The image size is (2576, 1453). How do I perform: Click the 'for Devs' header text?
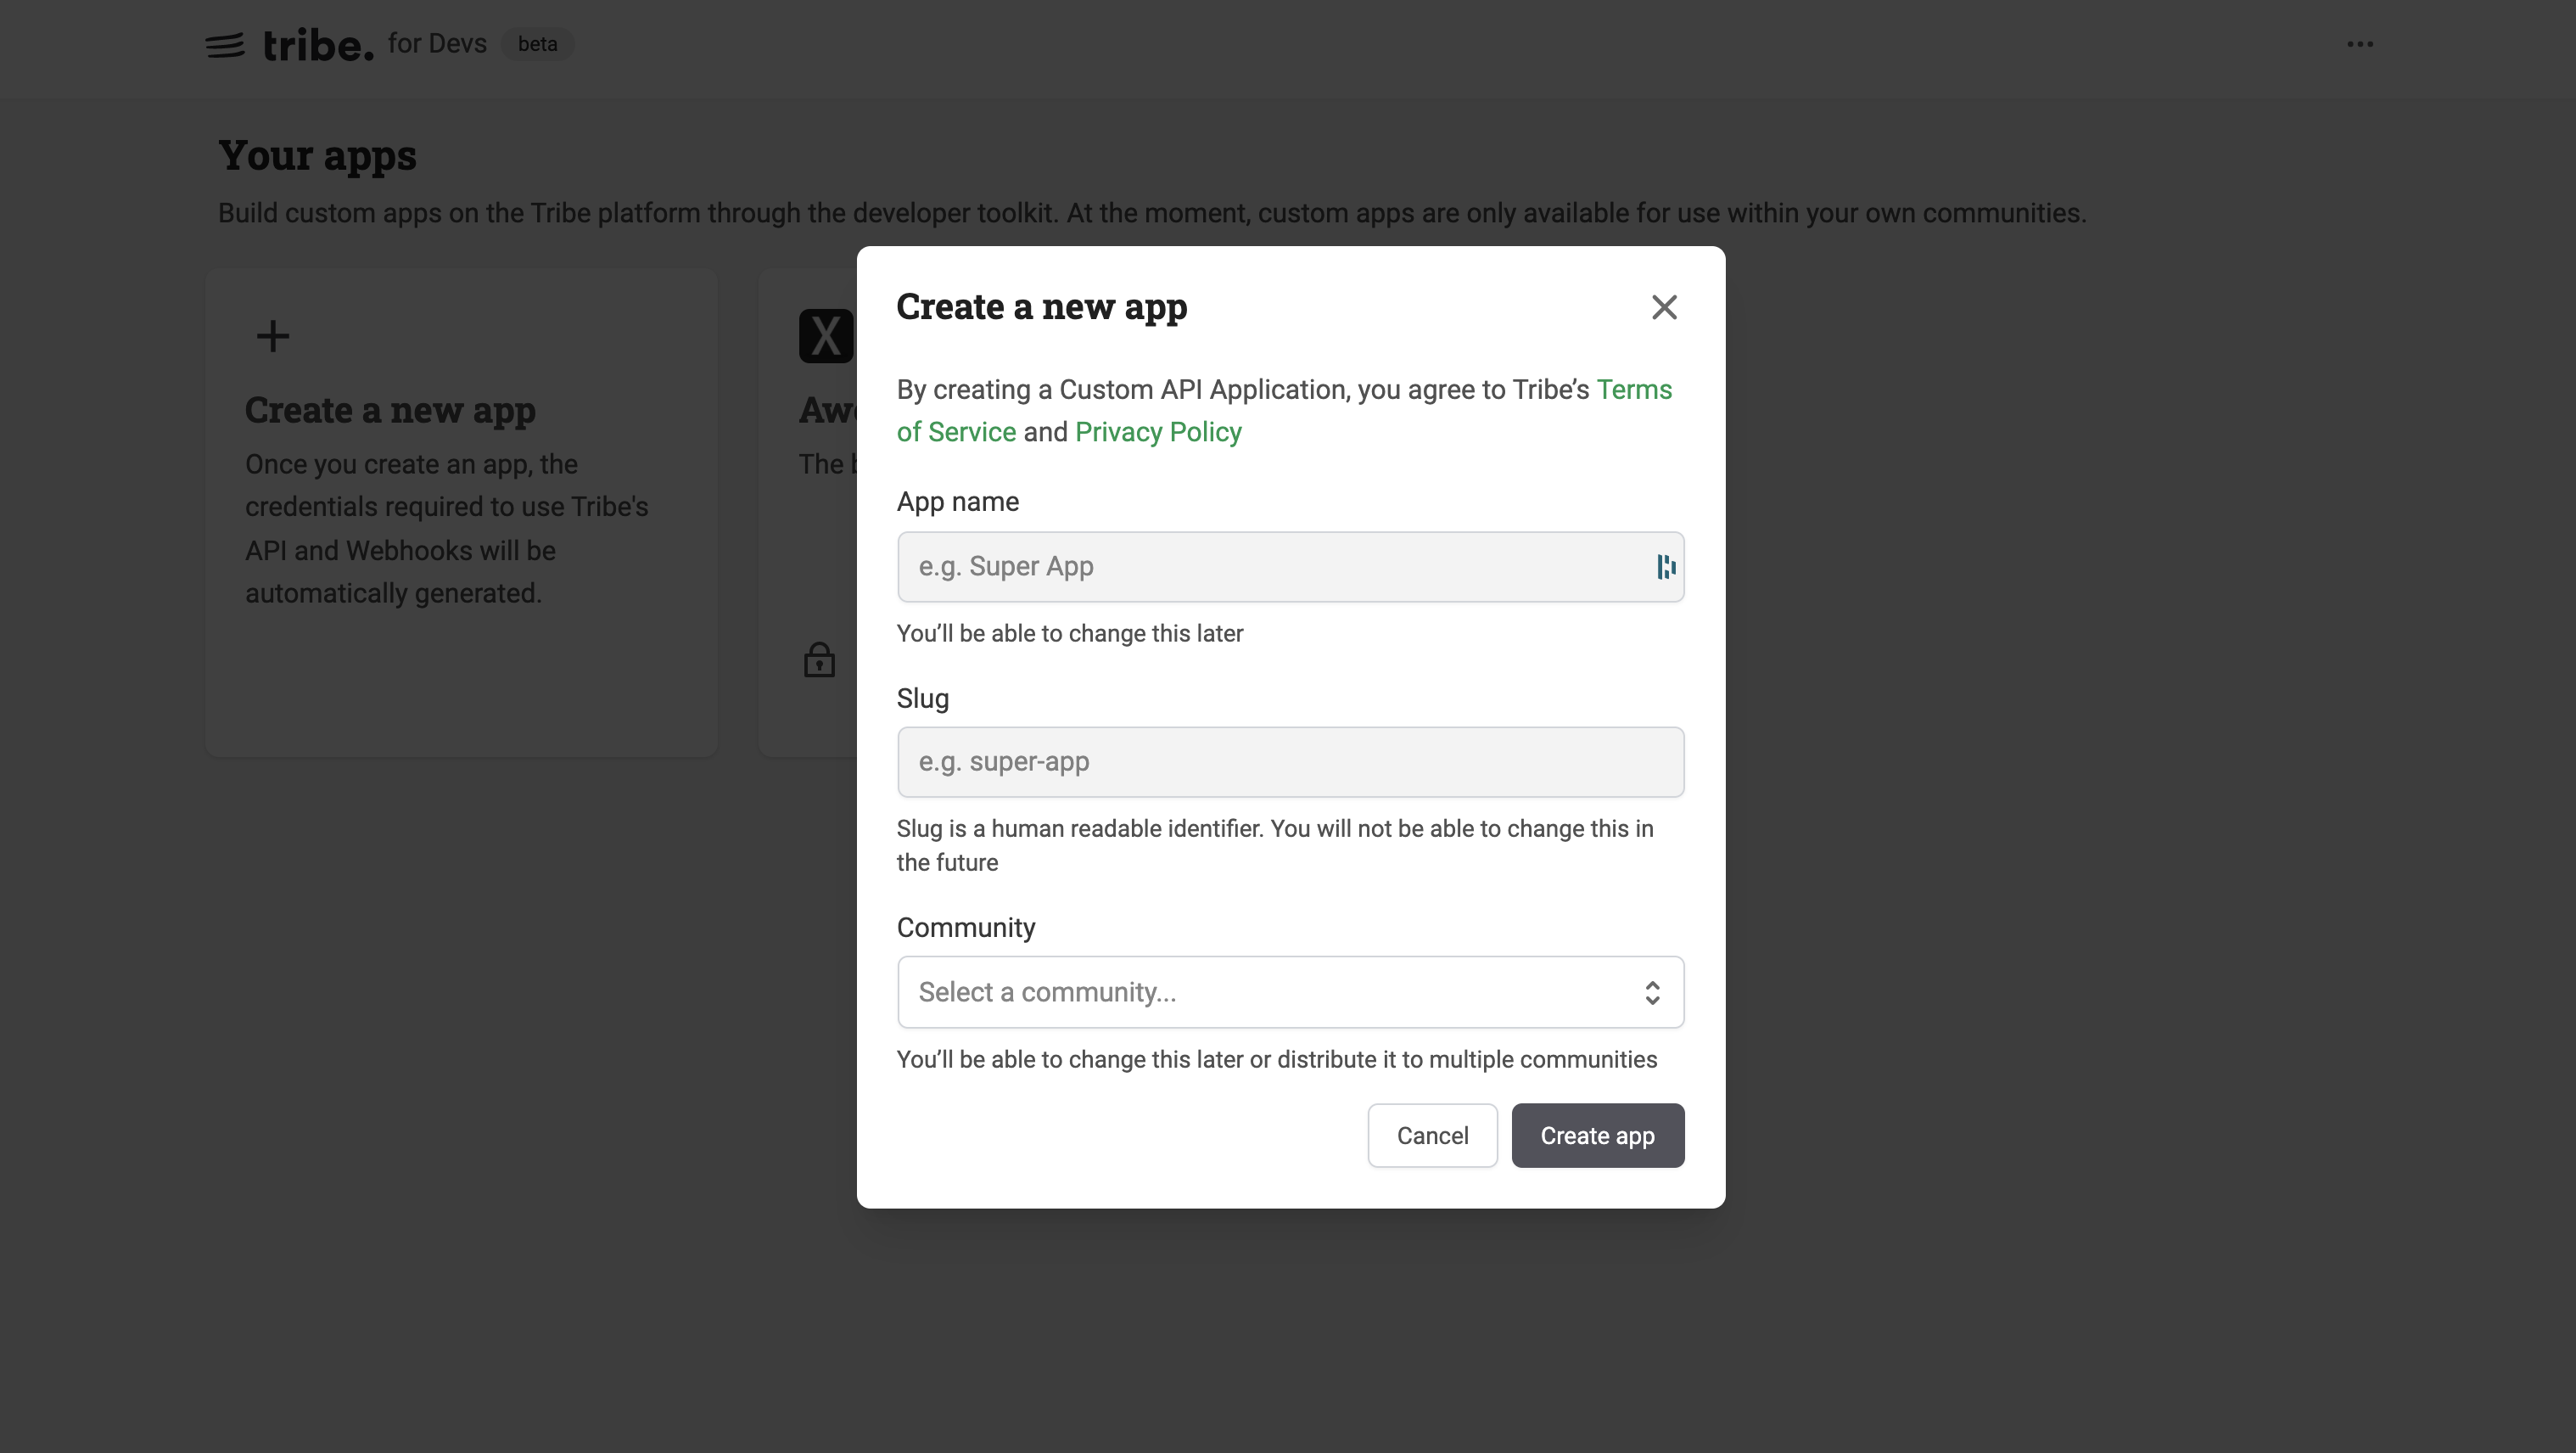pyautogui.click(x=437, y=43)
